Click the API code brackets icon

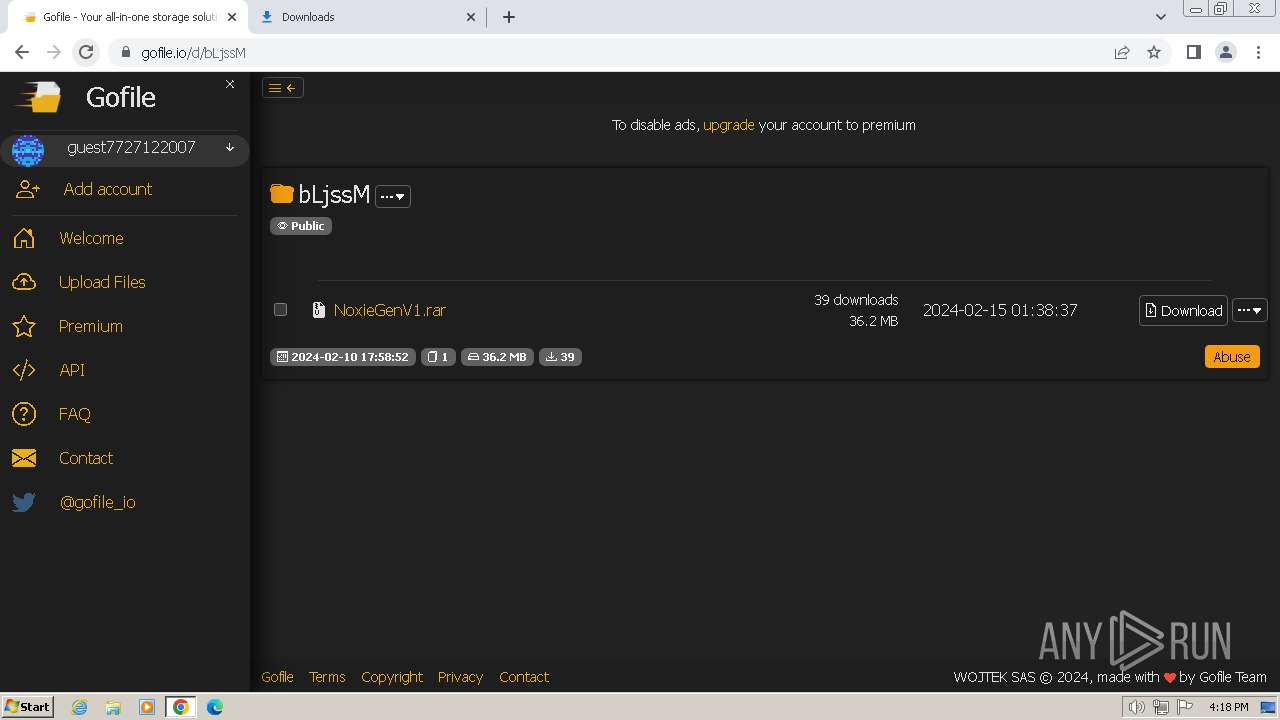(24, 370)
